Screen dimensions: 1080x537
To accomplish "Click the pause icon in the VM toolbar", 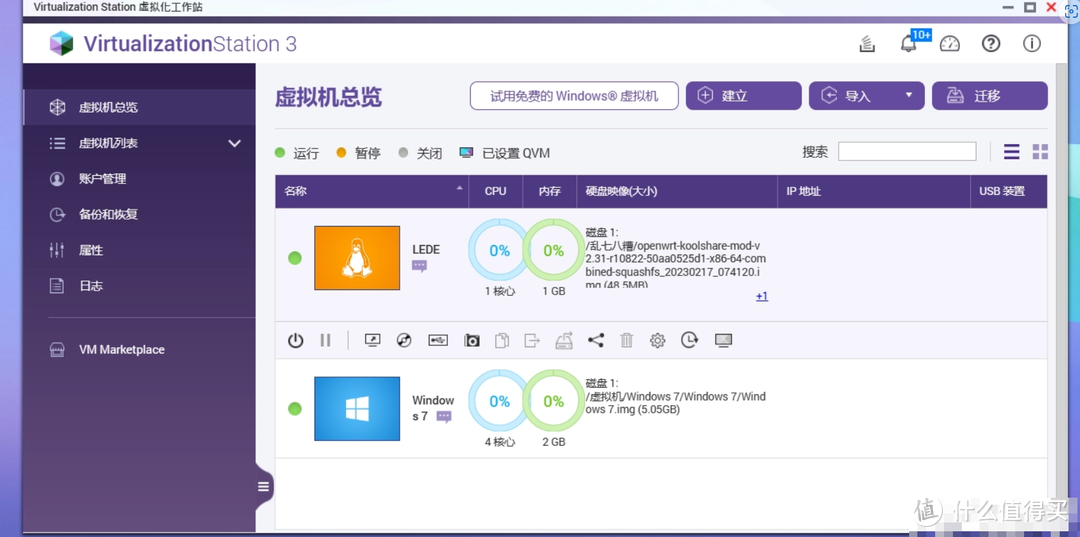I will point(326,340).
